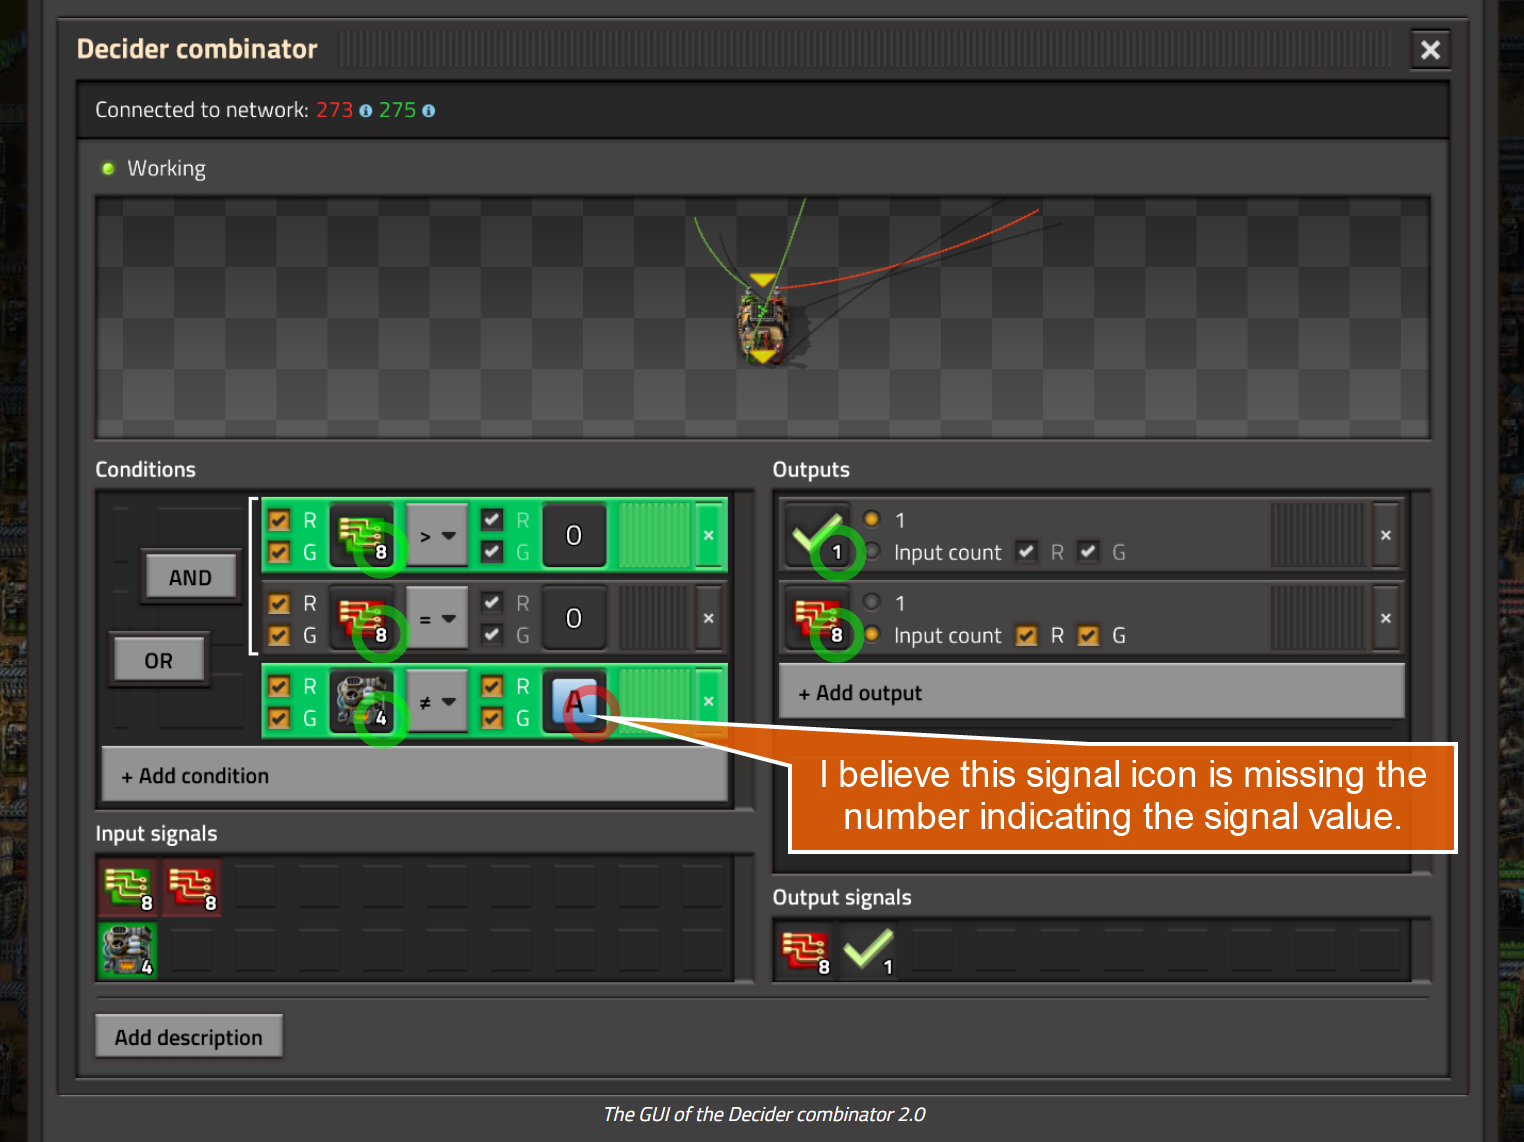The image size is (1524, 1142).
Task: Click the Add condition button
Action: click(414, 776)
